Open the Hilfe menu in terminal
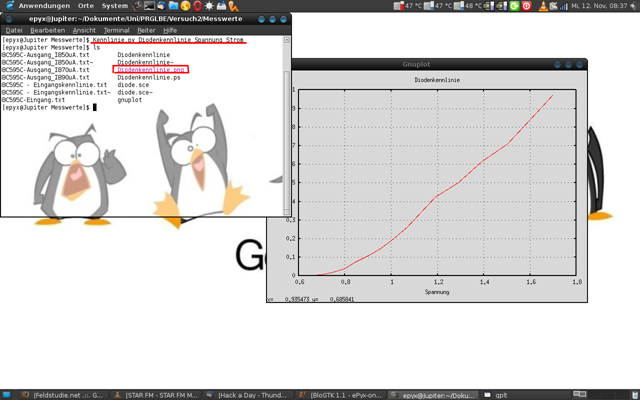 171,30
